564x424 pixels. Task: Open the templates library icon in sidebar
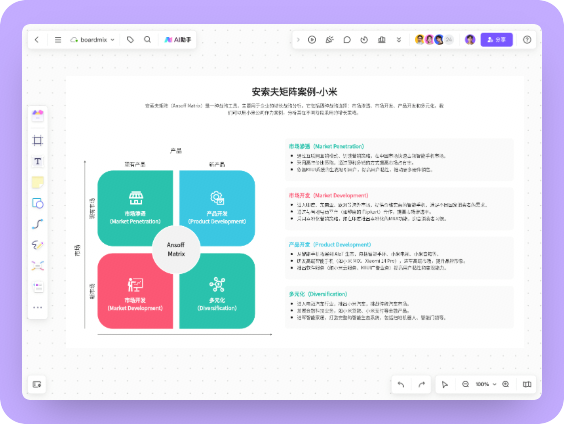38,116
